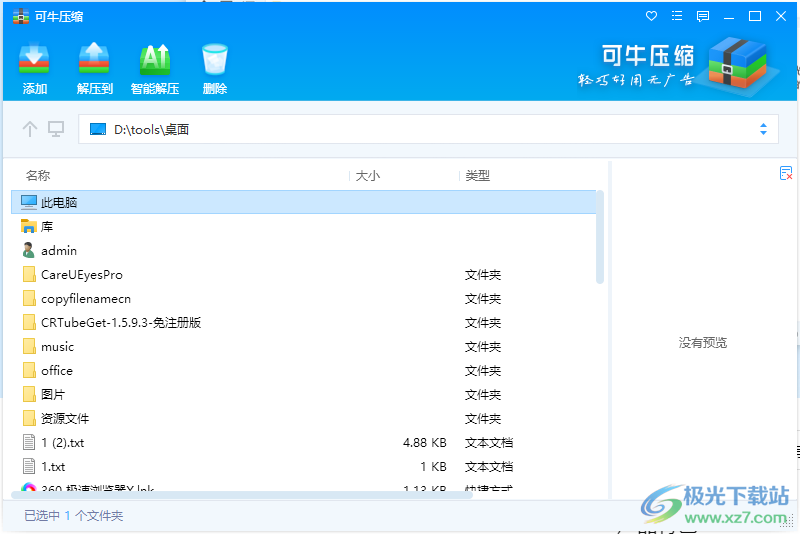Select the CareUEyesPro folder name
The height and width of the screenshot is (534, 800).
tap(82, 274)
